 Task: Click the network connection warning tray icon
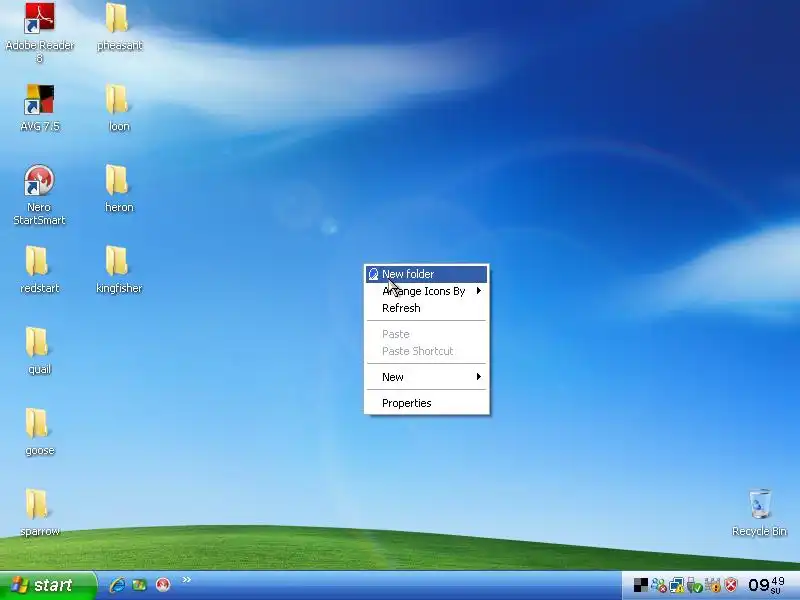[x=677, y=585]
